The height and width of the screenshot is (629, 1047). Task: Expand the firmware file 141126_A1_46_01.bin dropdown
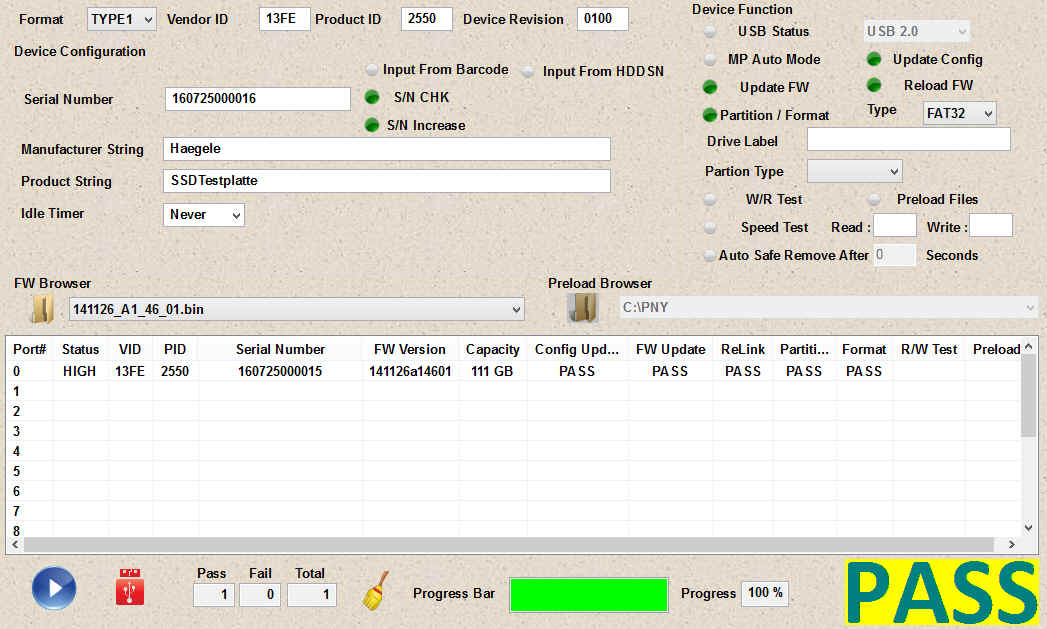[x=296, y=310]
